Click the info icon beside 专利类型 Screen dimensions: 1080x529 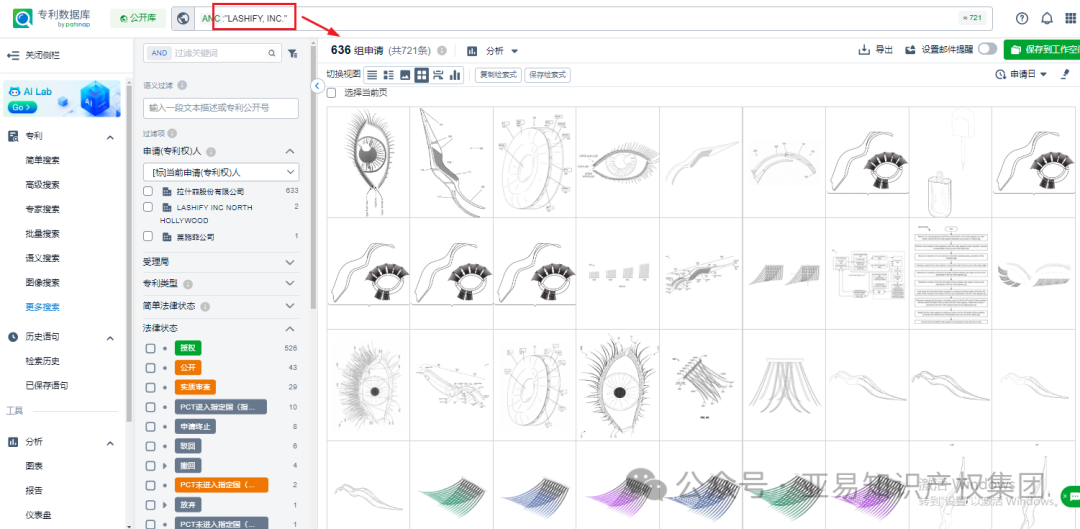187,284
